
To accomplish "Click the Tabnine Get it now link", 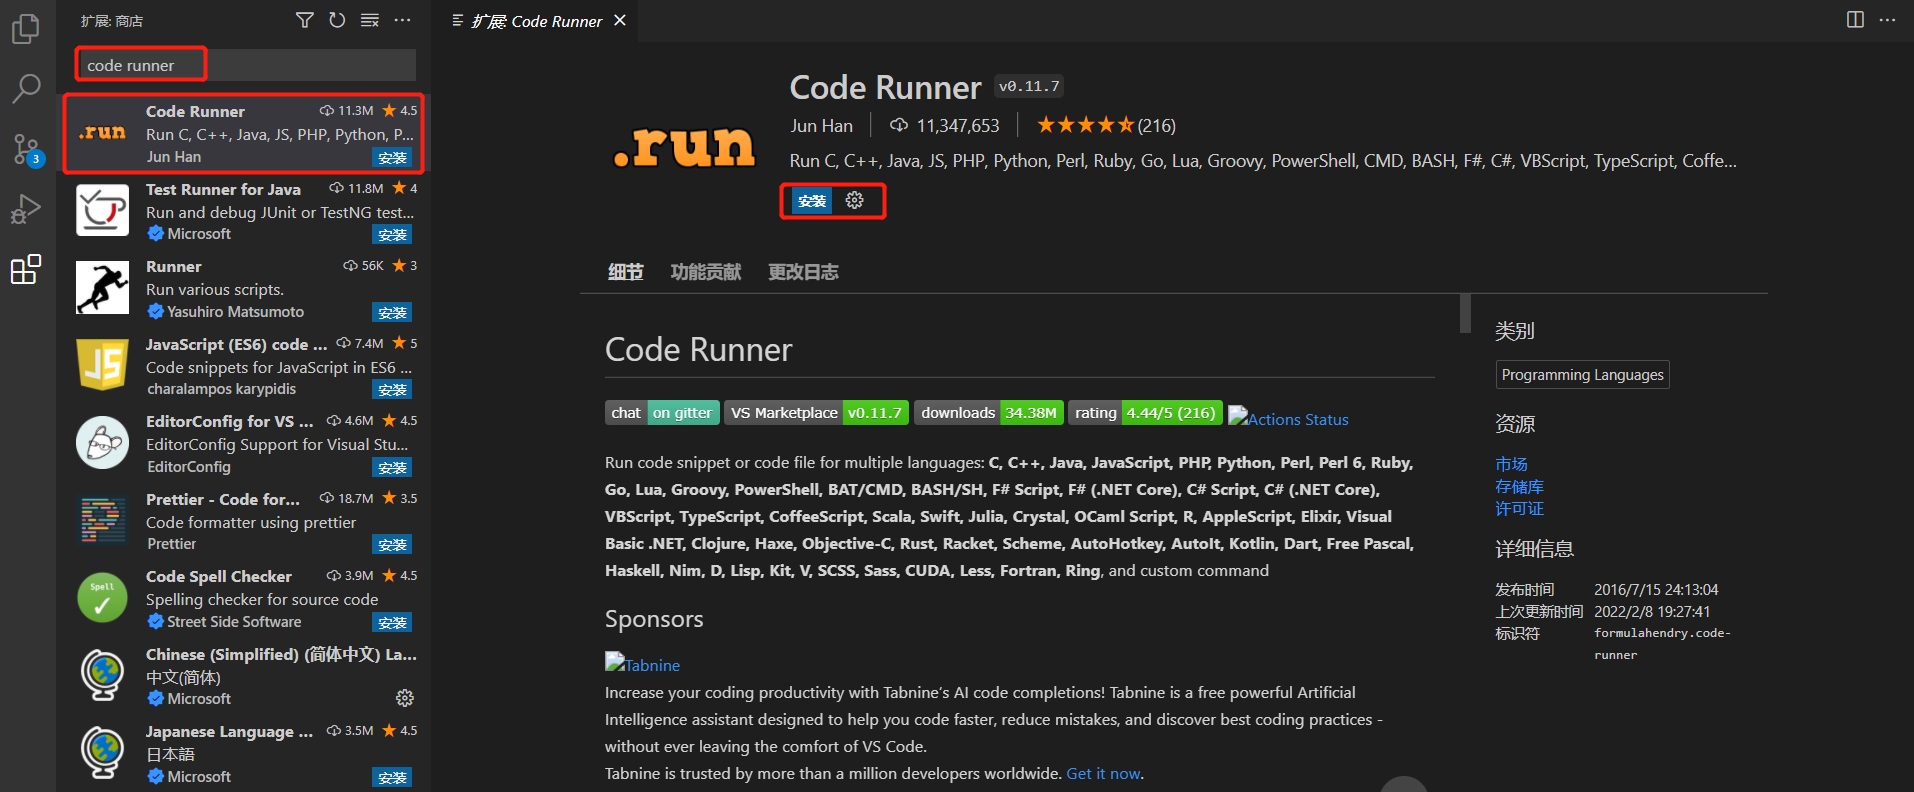I will click(1104, 773).
